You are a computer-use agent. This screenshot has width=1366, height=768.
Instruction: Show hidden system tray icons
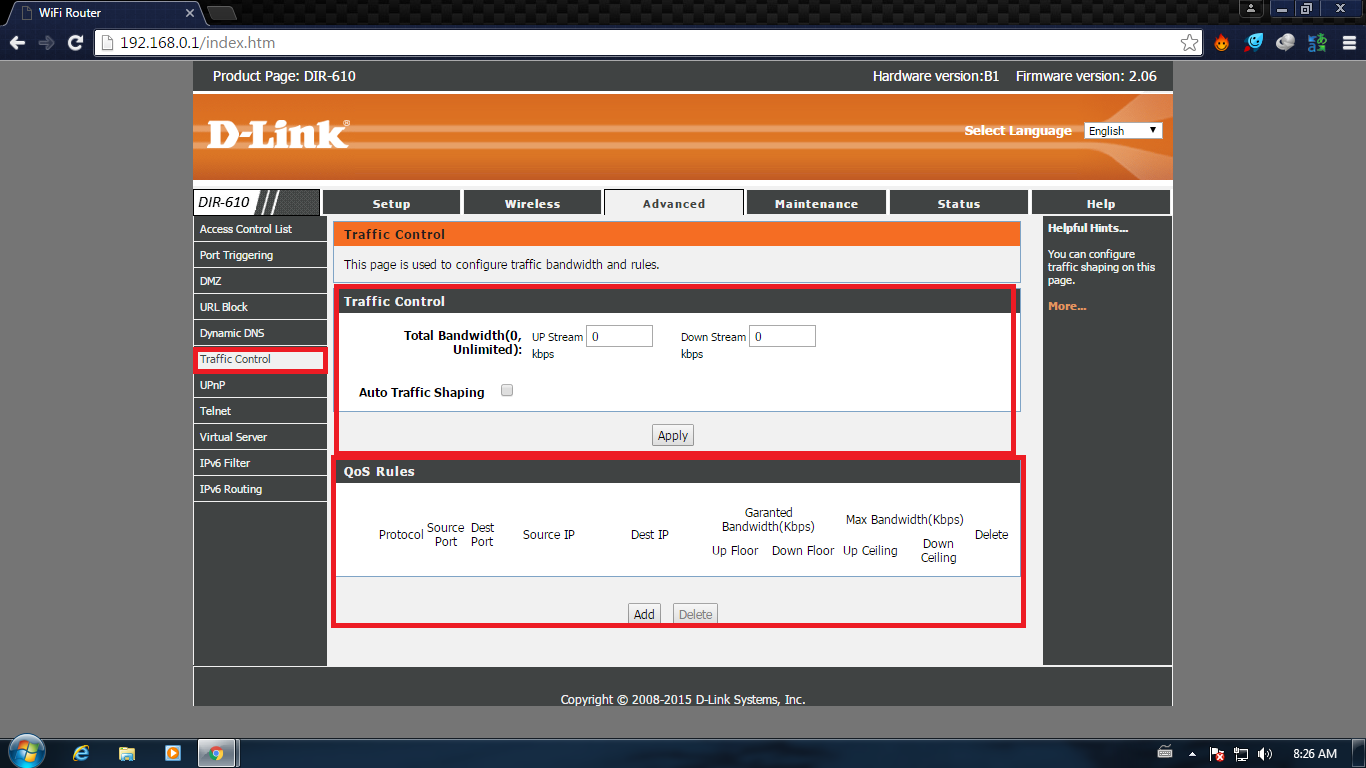click(x=1192, y=754)
